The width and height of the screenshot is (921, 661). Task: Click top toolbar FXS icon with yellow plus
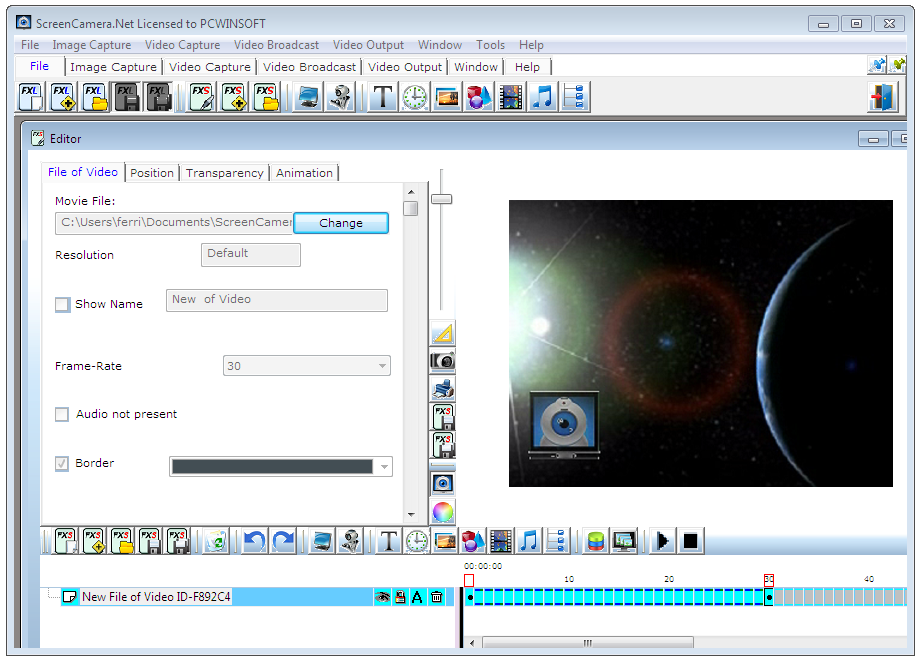coord(234,97)
